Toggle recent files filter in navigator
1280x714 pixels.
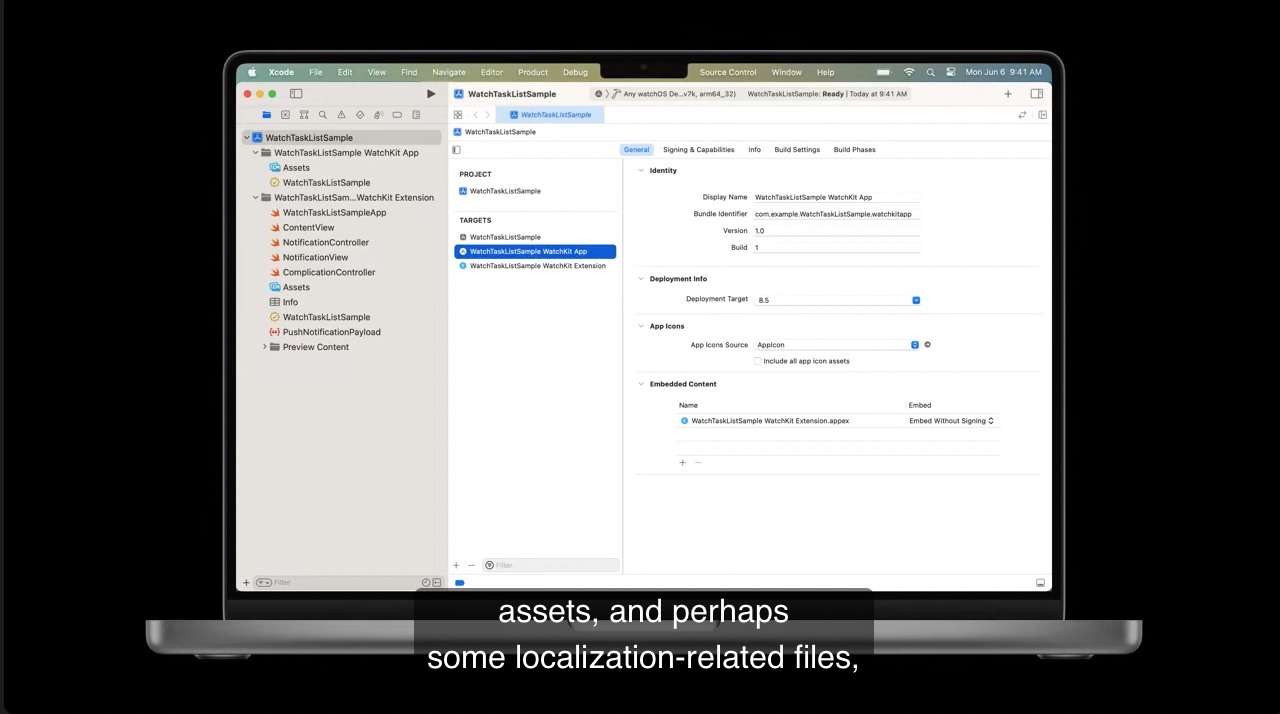pyautogui.click(x=425, y=582)
